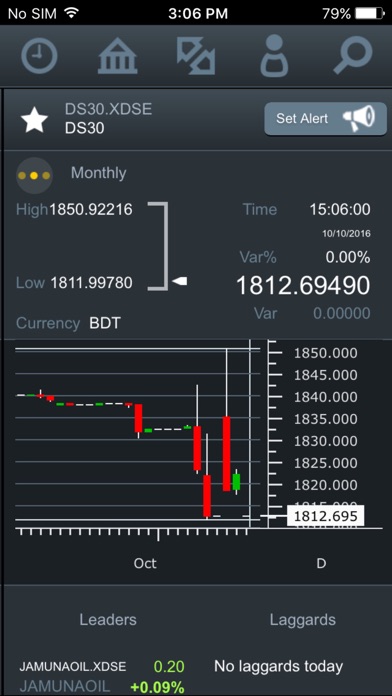Open the clock history icon
Image resolution: width=392 pixels, height=696 pixels.
(x=40, y=56)
